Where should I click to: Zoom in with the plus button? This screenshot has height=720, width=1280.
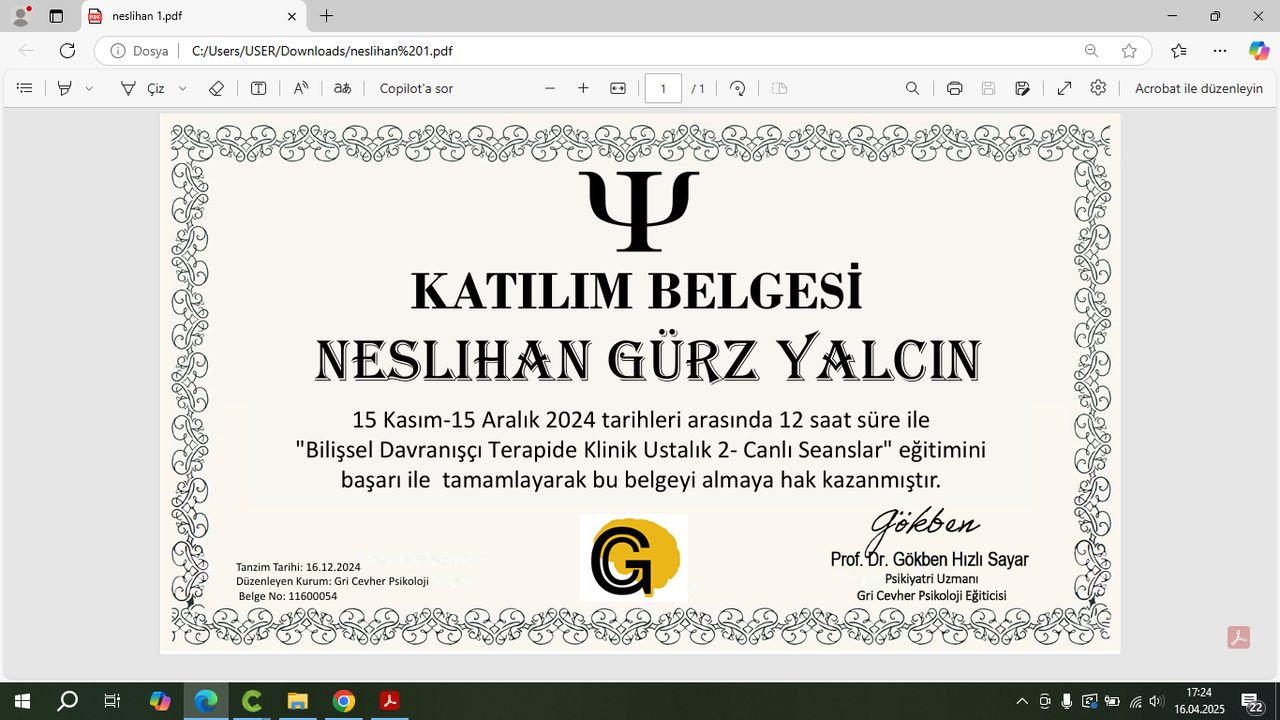(x=583, y=88)
